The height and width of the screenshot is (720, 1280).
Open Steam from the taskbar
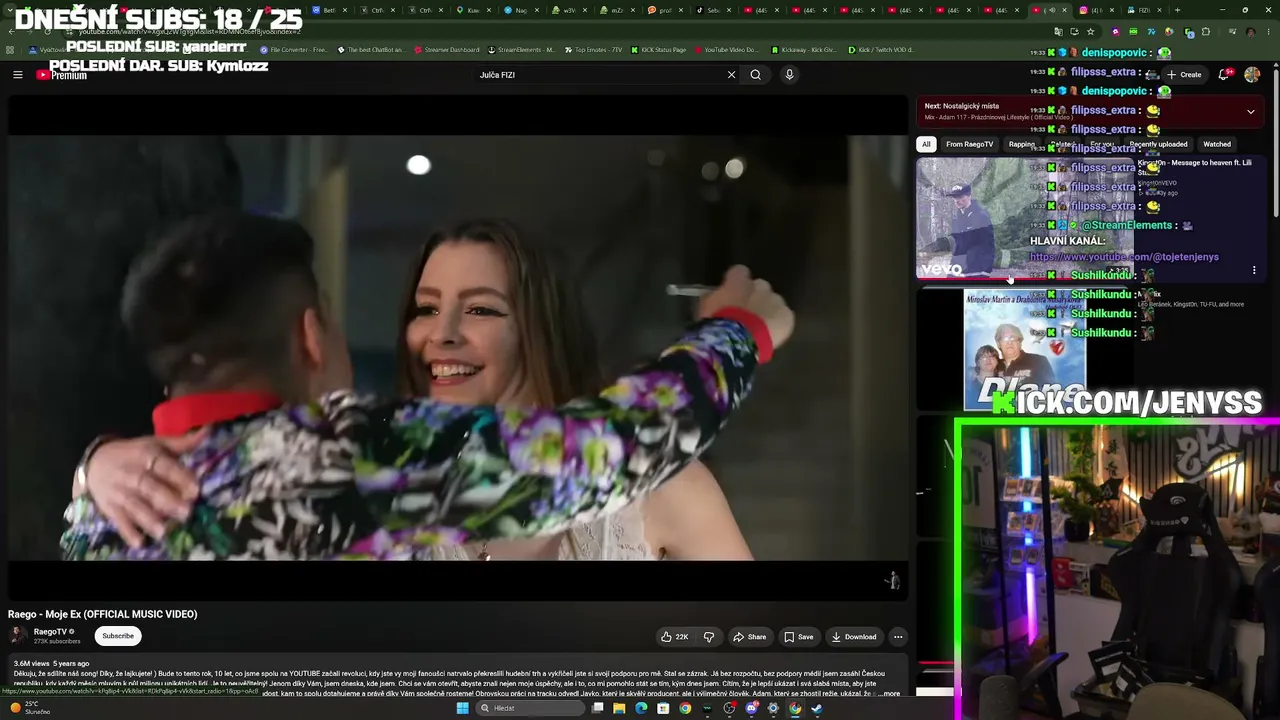[x=817, y=708]
